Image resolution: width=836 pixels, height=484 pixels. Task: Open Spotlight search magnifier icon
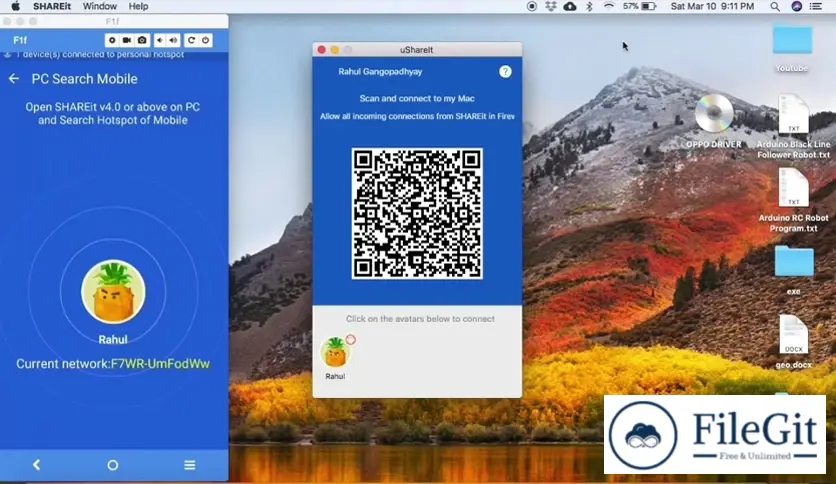coord(775,6)
